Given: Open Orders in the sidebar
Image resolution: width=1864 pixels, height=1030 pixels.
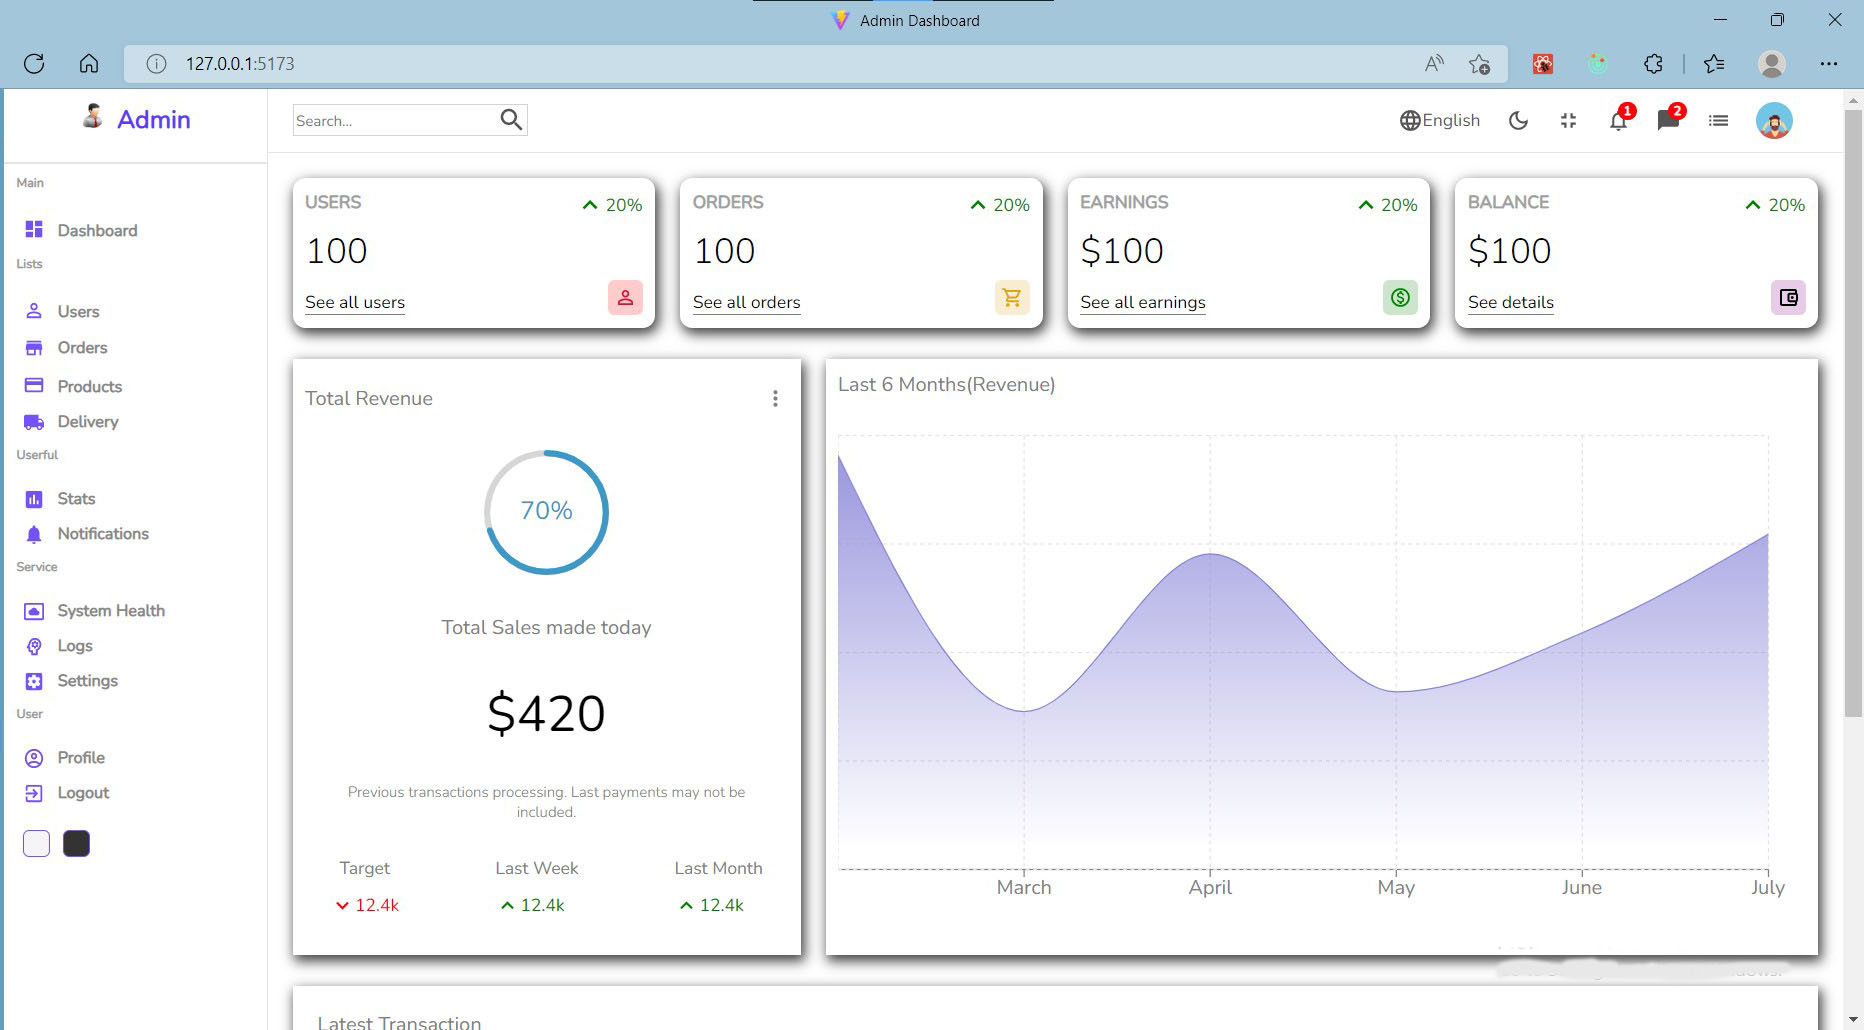Looking at the screenshot, I should click(65, 348).
